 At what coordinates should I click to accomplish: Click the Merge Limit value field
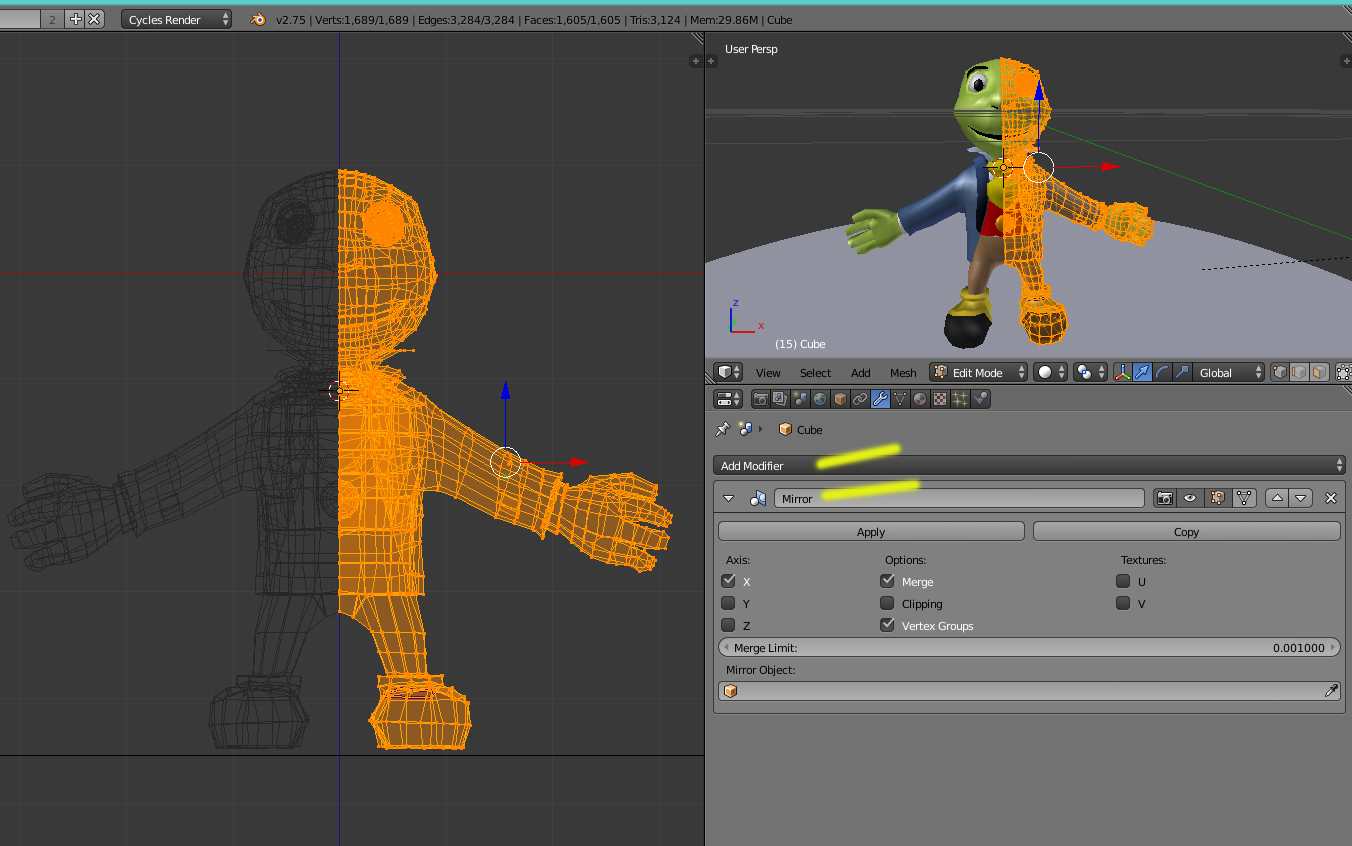[x=1029, y=648]
